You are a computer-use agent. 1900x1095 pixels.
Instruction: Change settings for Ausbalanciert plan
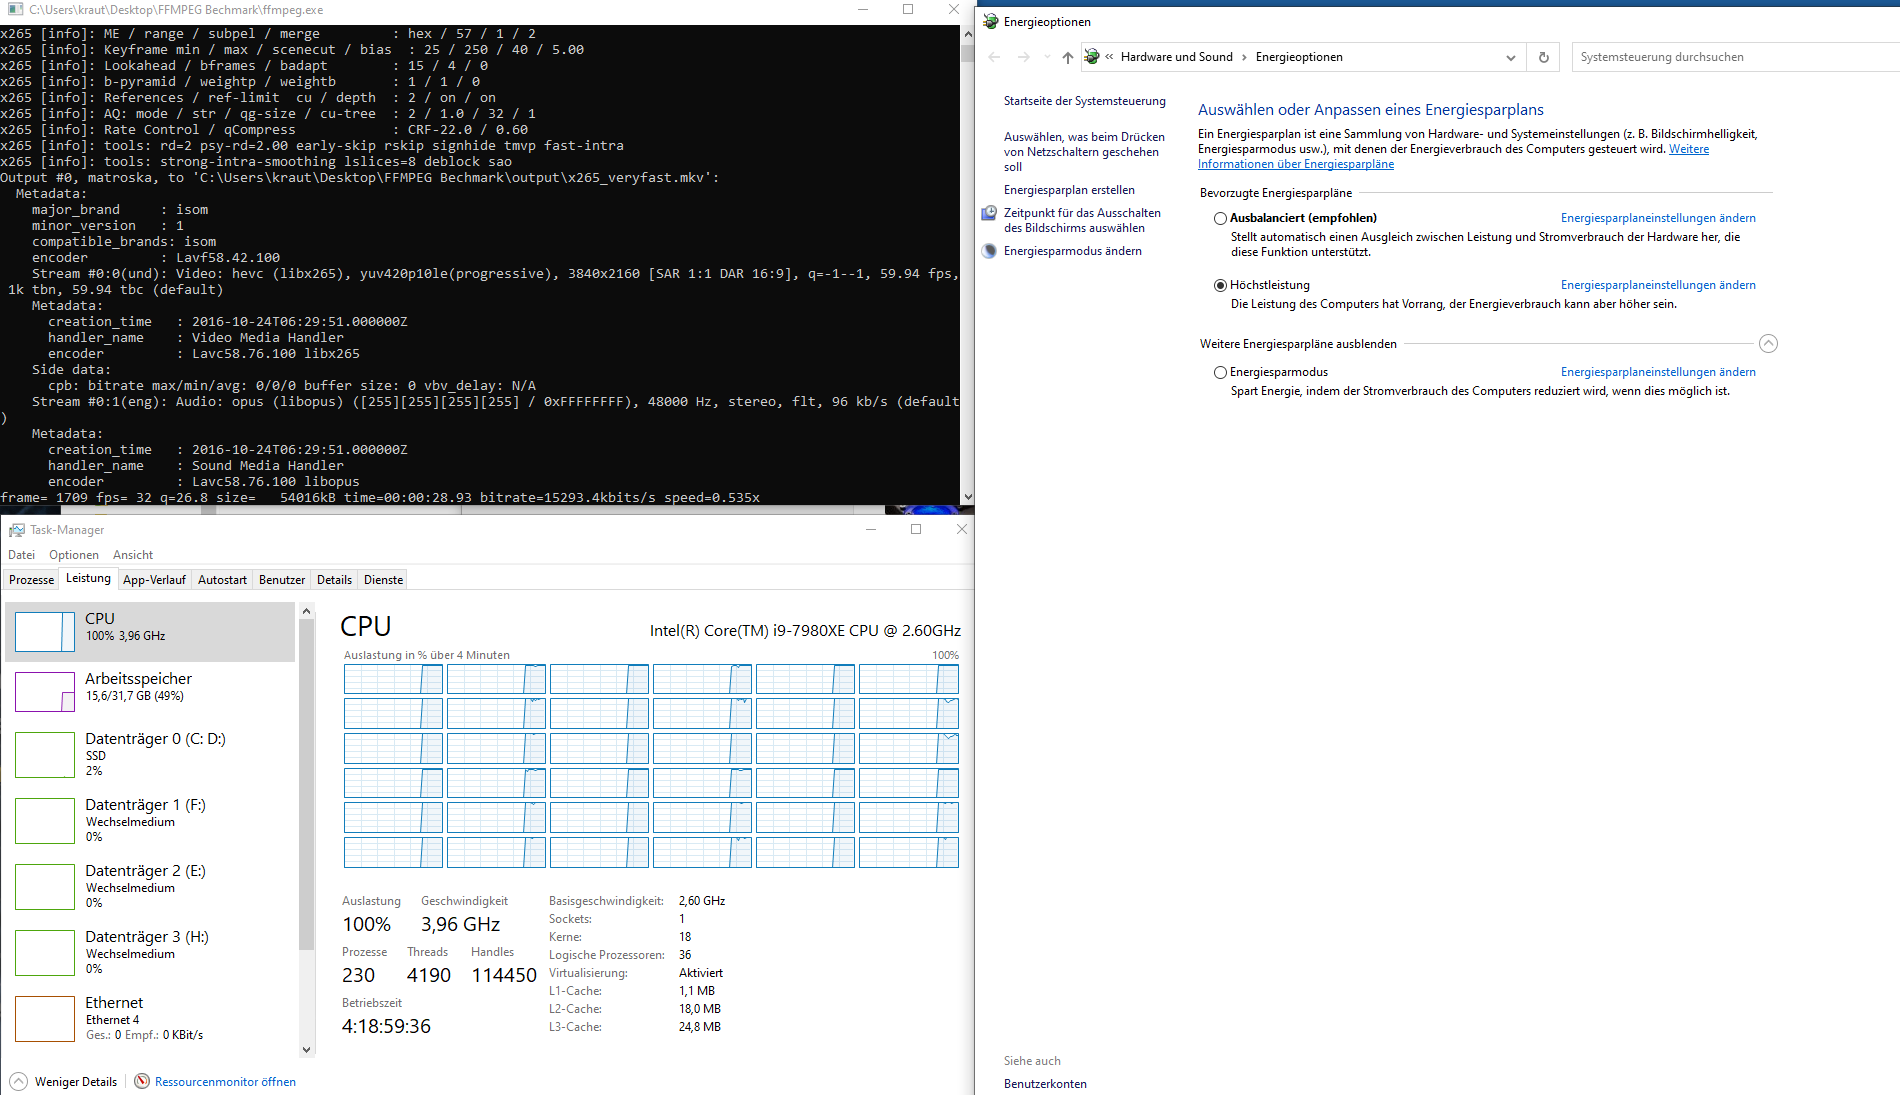1658,218
